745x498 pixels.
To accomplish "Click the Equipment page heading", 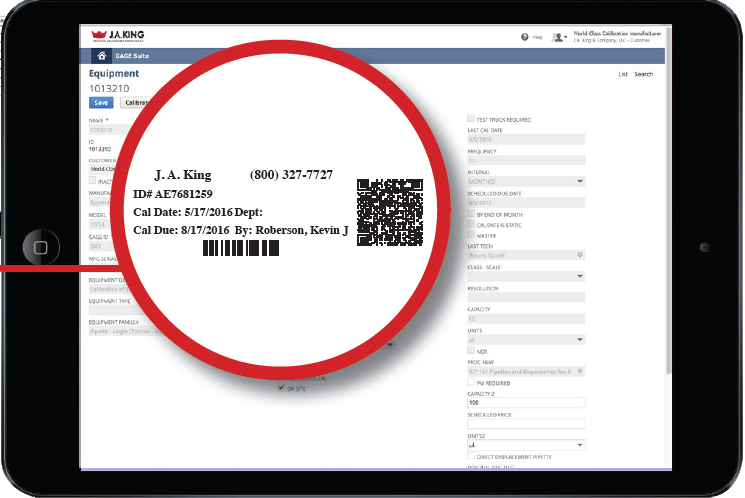I will coord(114,73).
